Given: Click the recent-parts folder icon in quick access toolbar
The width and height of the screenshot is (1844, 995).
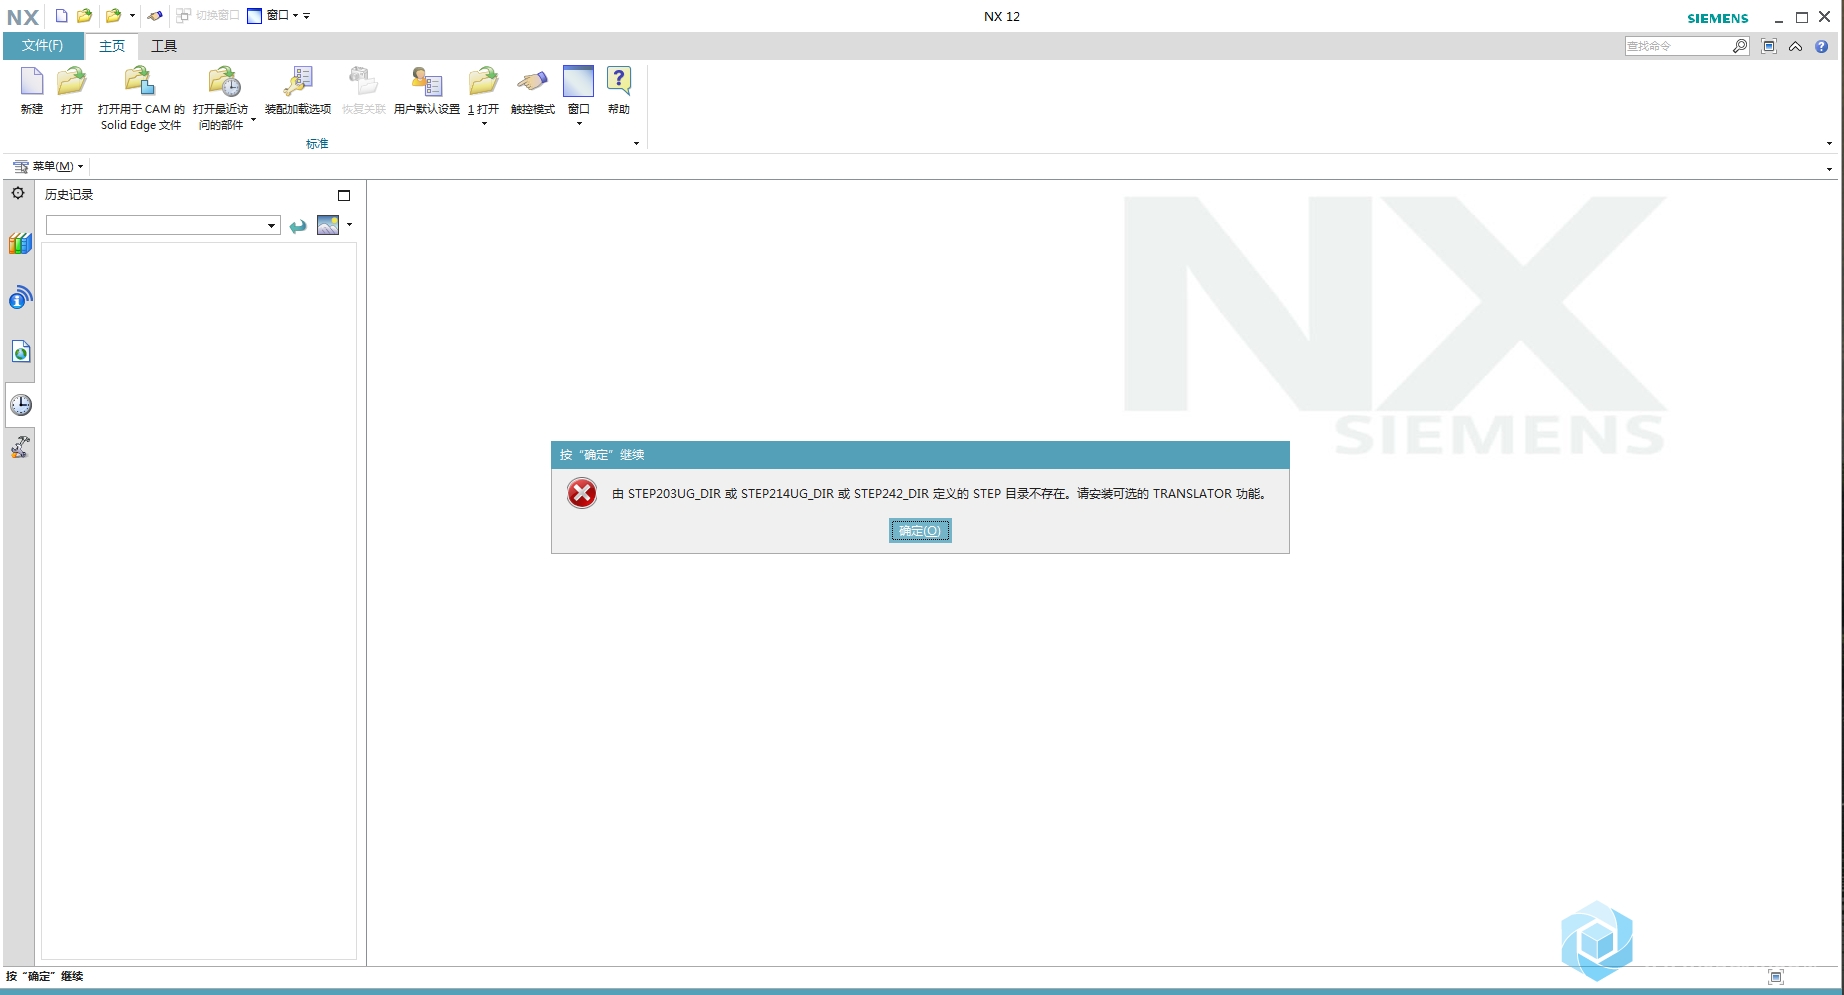Looking at the screenshot, I should (114, 16).
